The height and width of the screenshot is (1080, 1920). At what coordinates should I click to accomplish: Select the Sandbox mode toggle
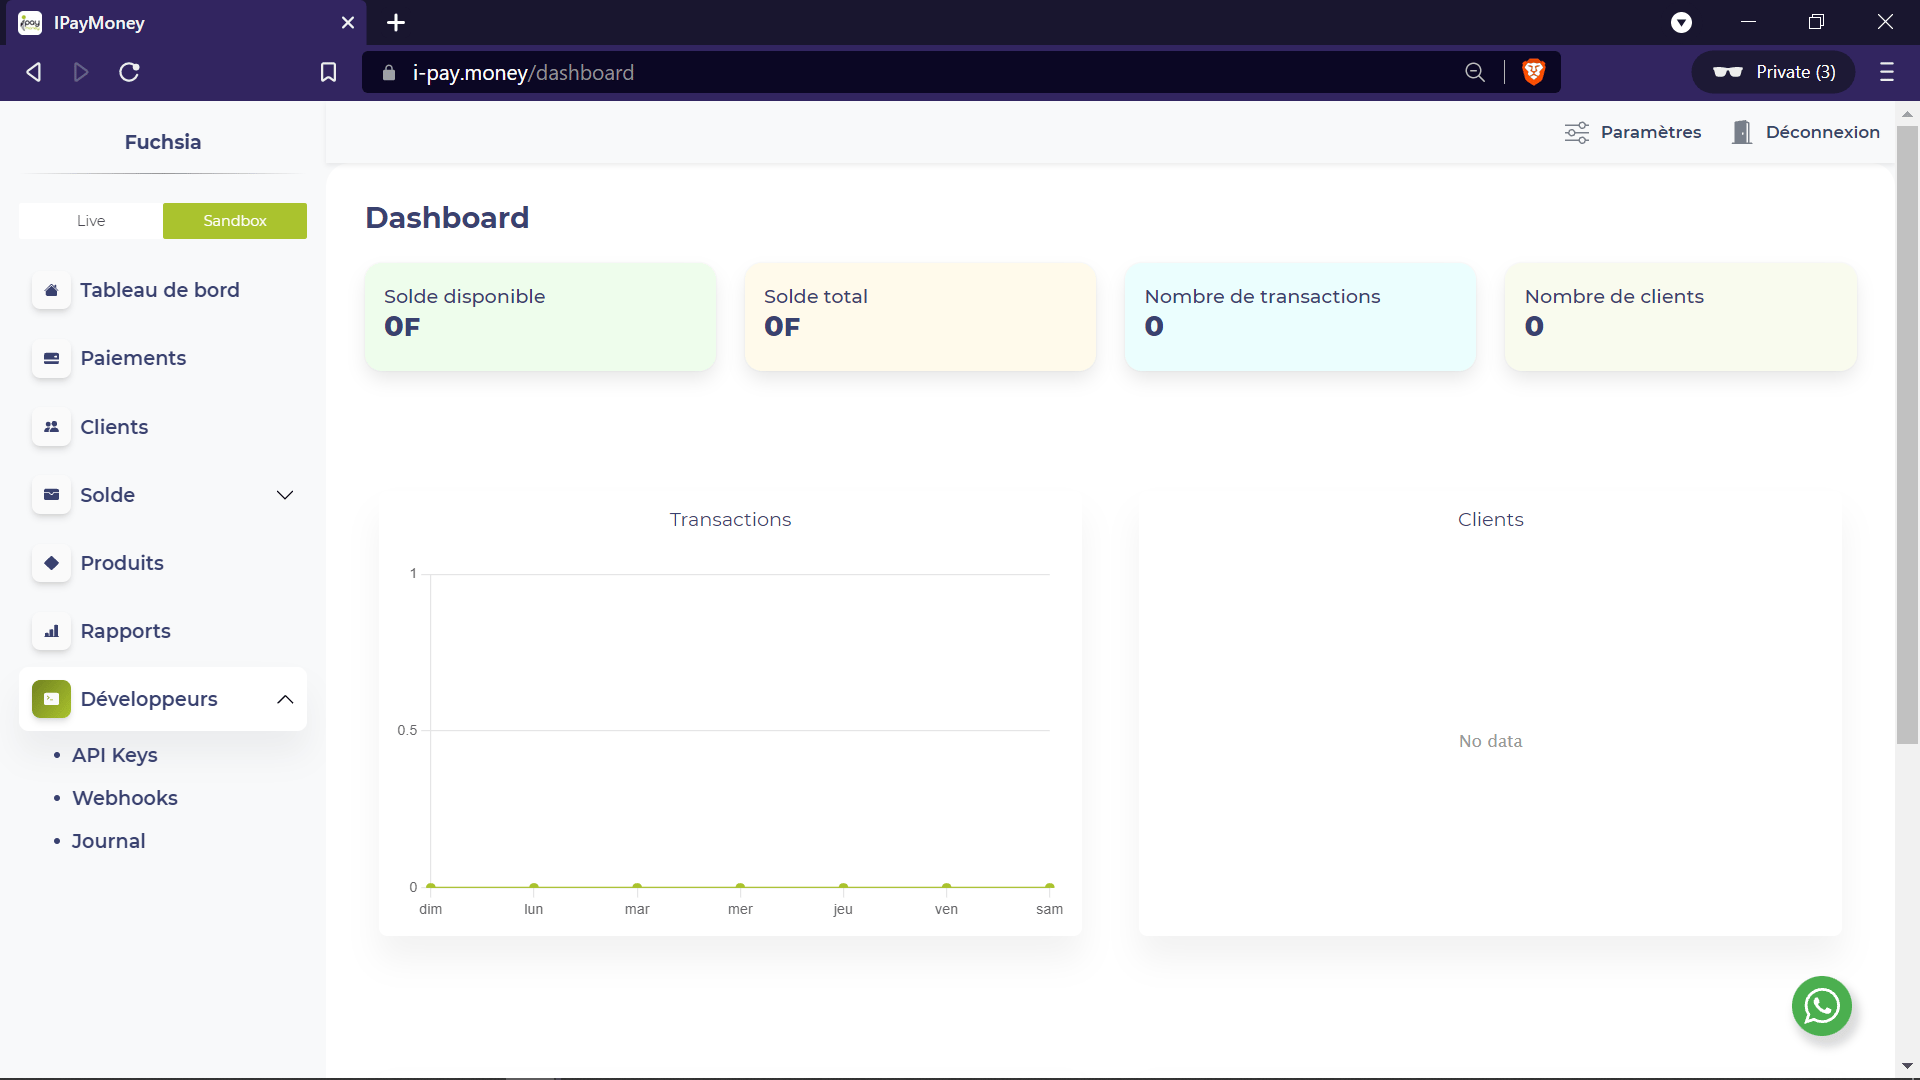pos(235,221)
